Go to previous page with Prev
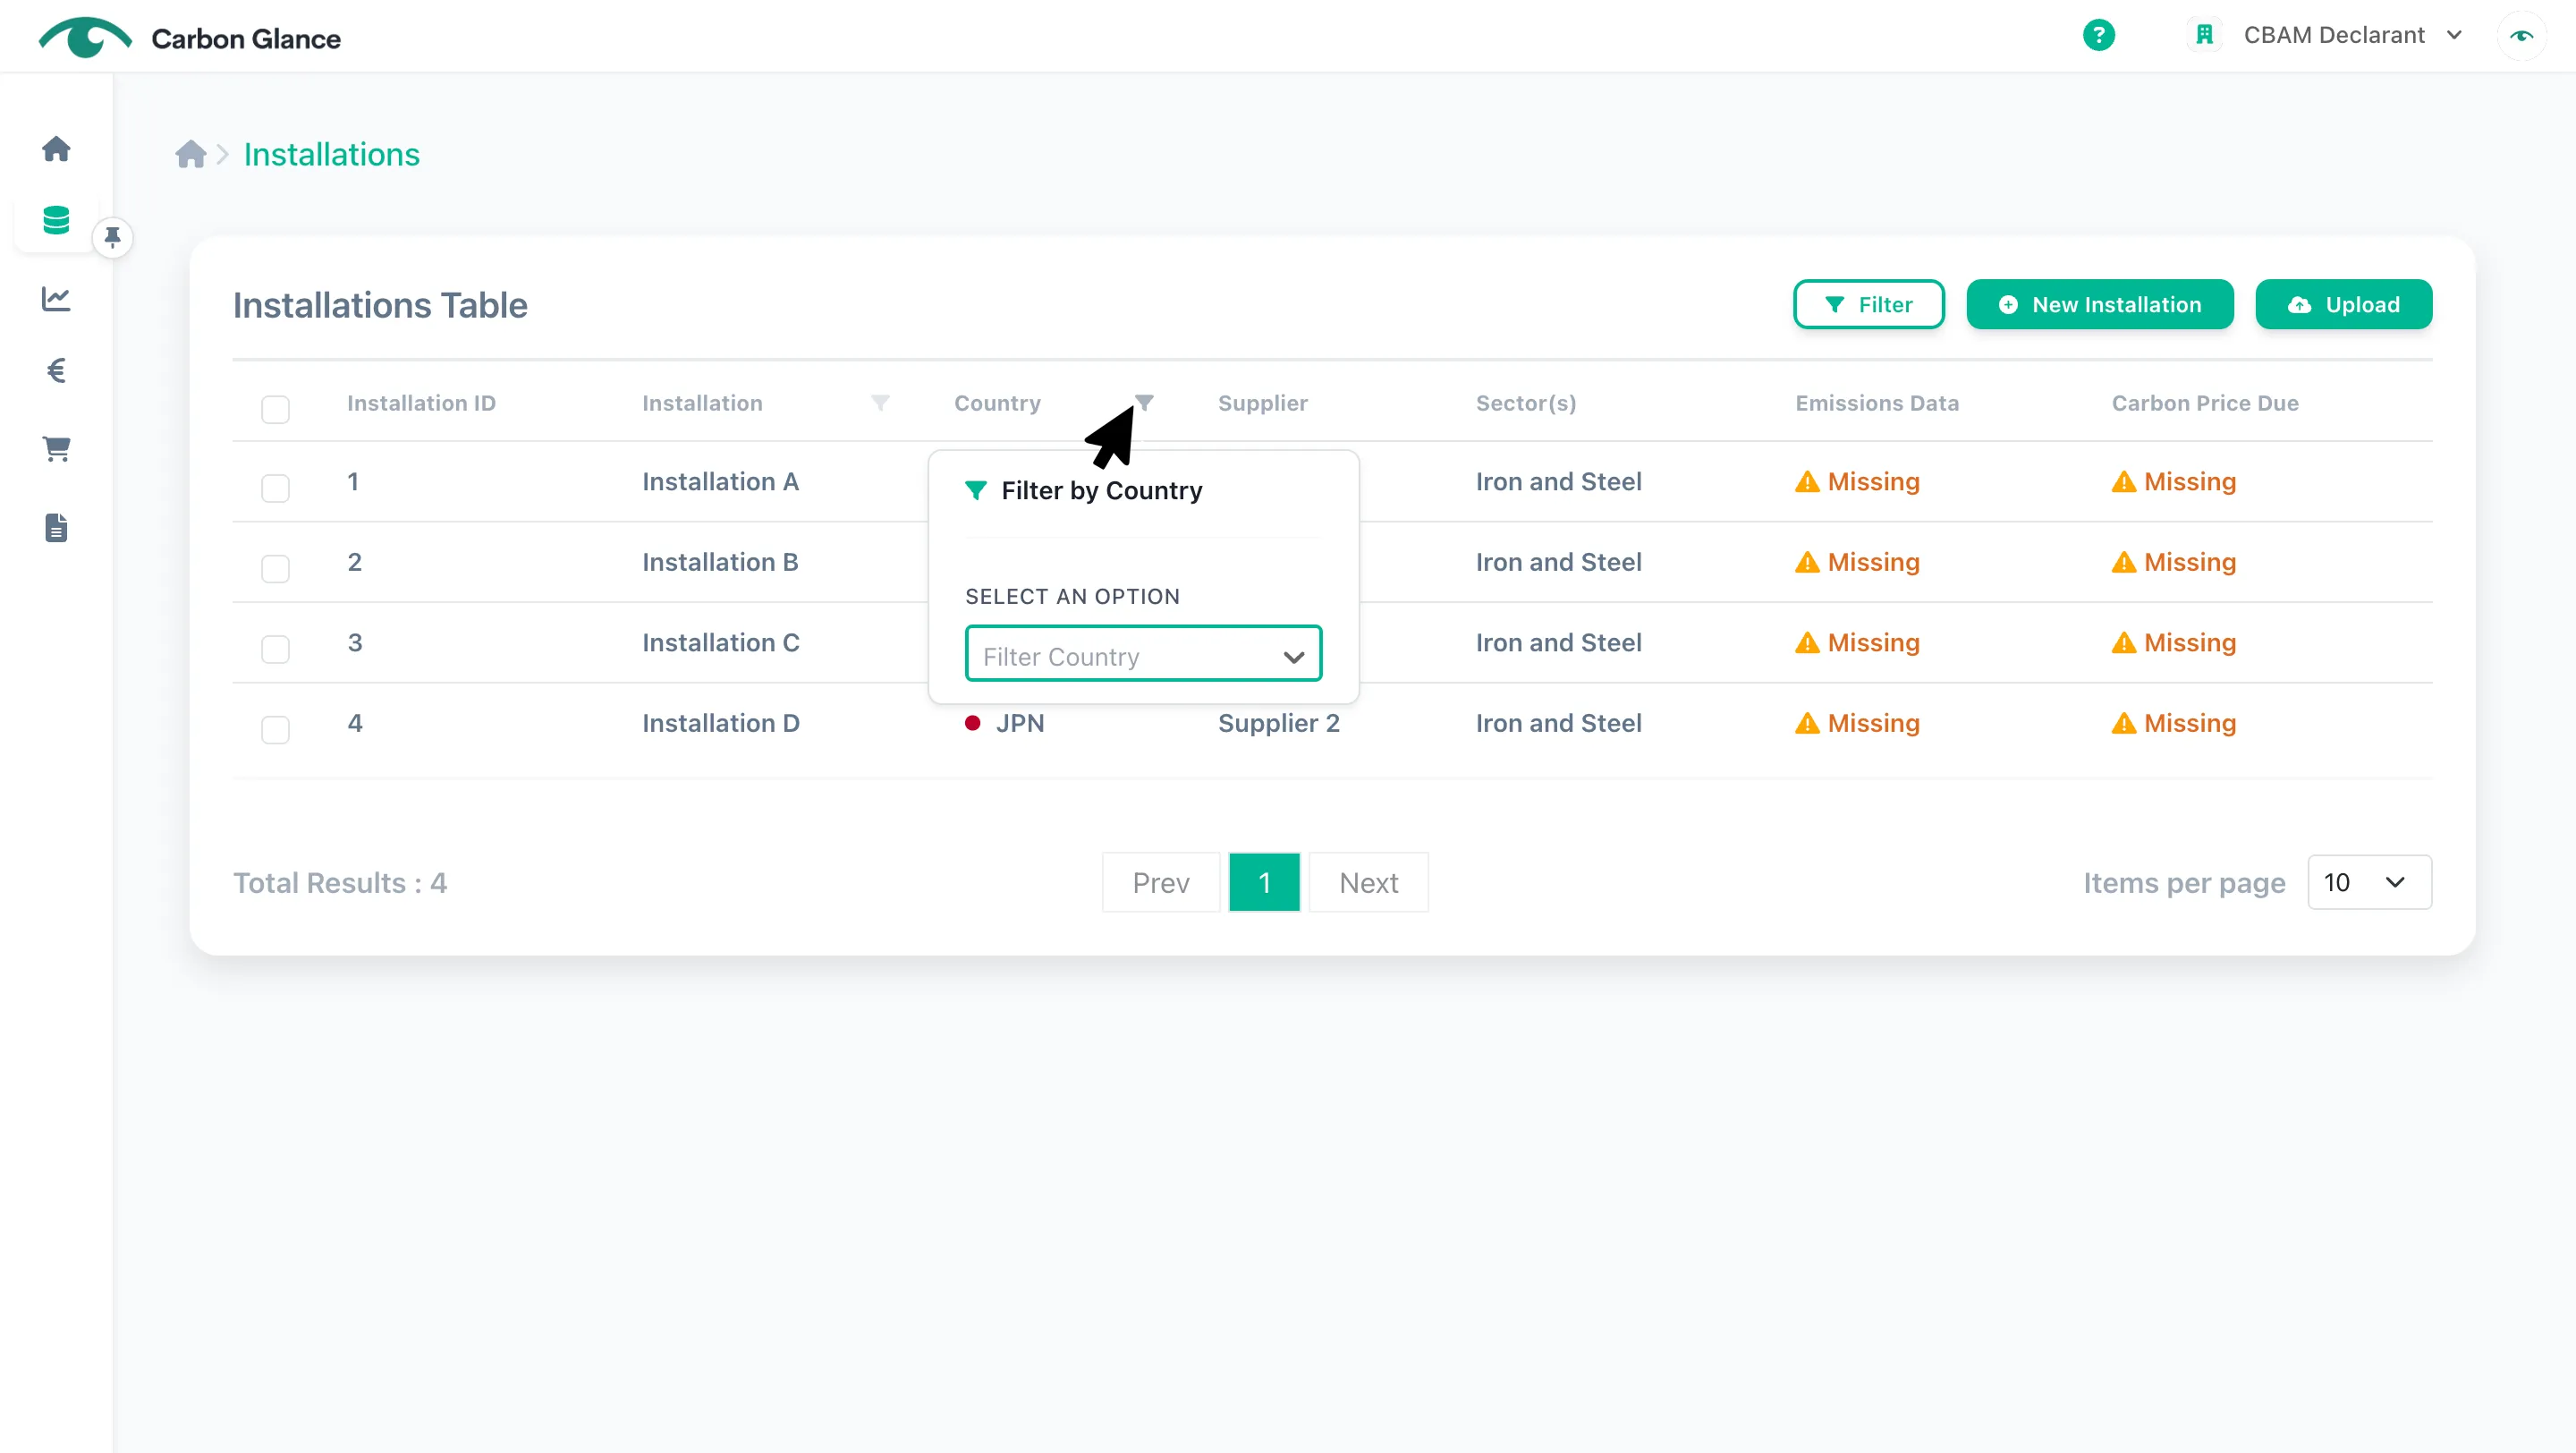 (x=1161, y=882)
